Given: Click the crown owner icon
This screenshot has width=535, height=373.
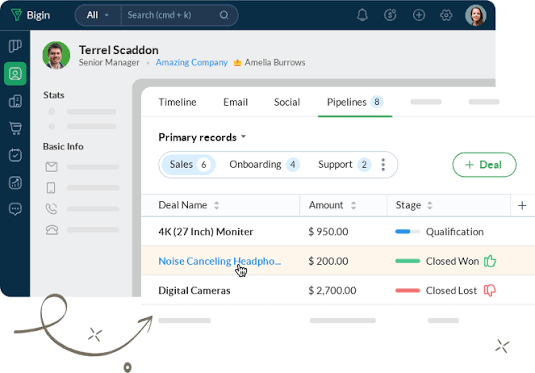Looking at the screenshot, I should point(237,62).
